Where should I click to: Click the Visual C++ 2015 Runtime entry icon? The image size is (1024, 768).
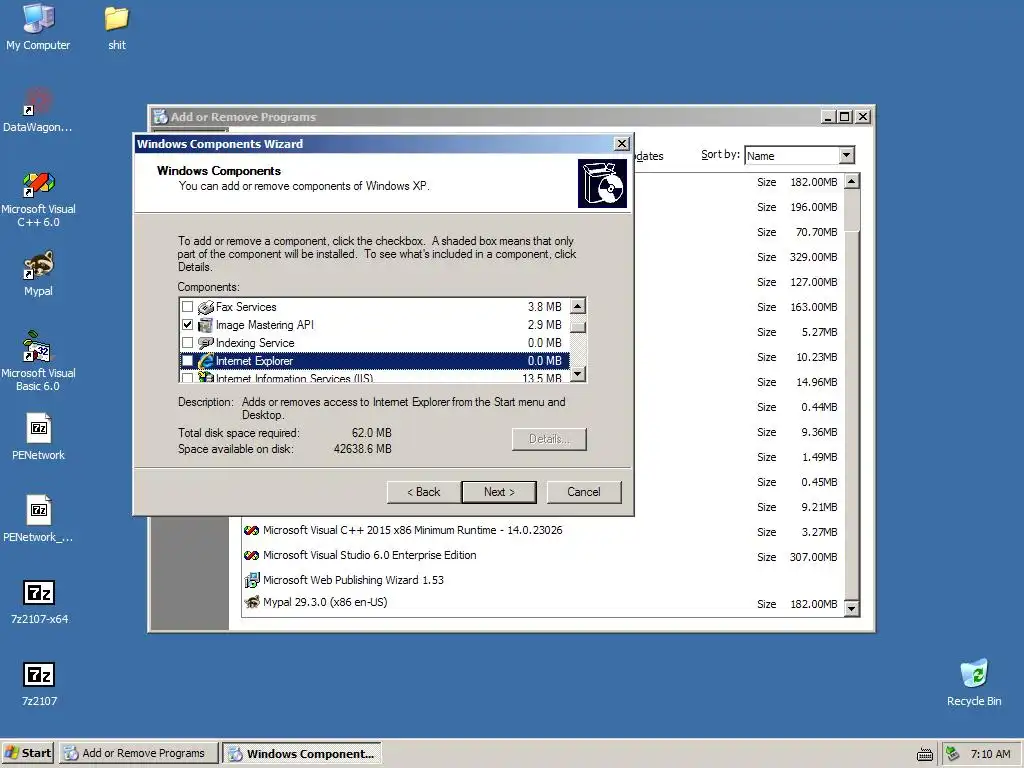pyautogui.click(x=251, y=530)
